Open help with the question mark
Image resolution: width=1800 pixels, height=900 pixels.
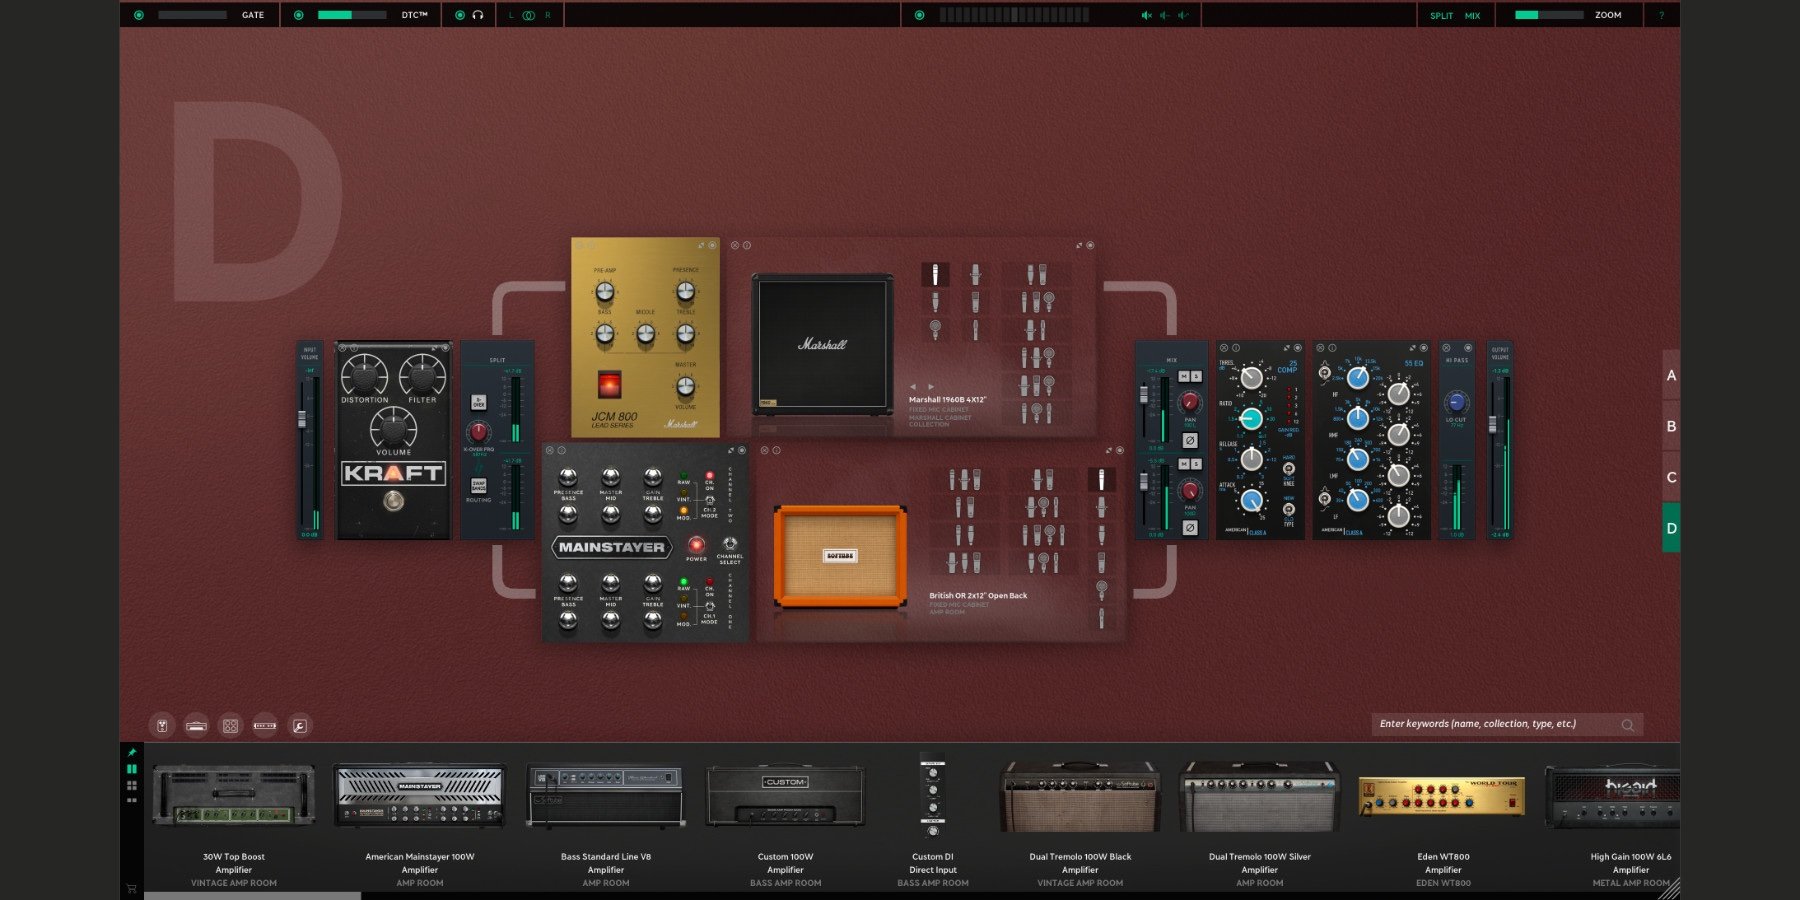1662,15
